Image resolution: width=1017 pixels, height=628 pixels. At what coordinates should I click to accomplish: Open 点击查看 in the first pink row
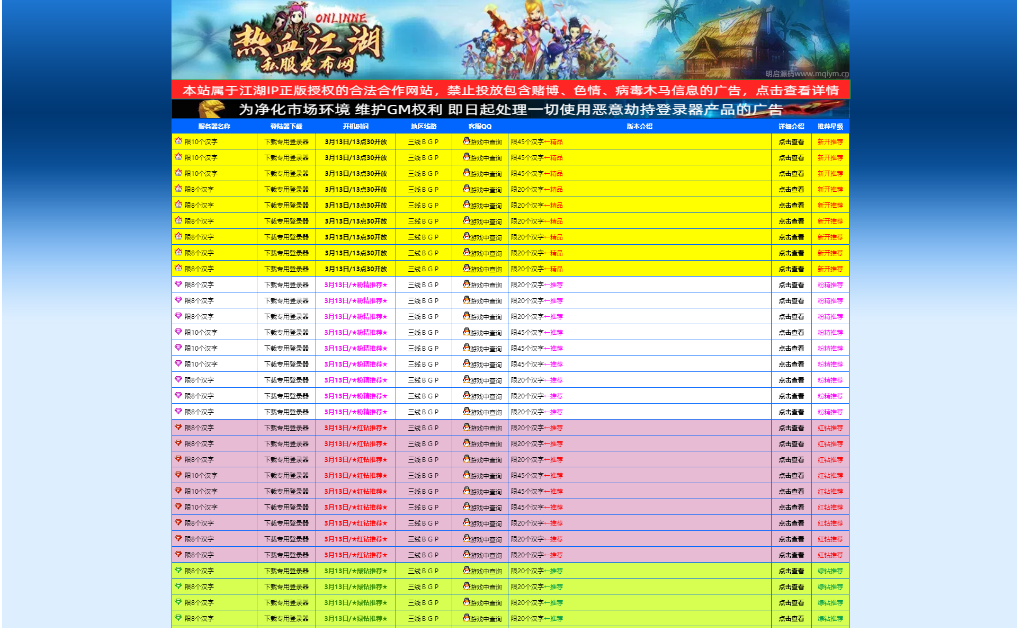[791, 428]
